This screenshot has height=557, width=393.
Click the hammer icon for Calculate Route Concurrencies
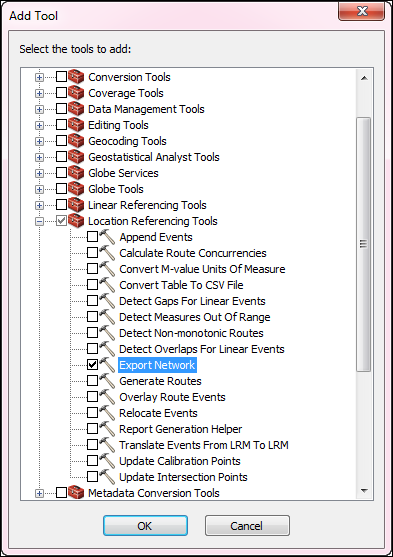[107, 253]
